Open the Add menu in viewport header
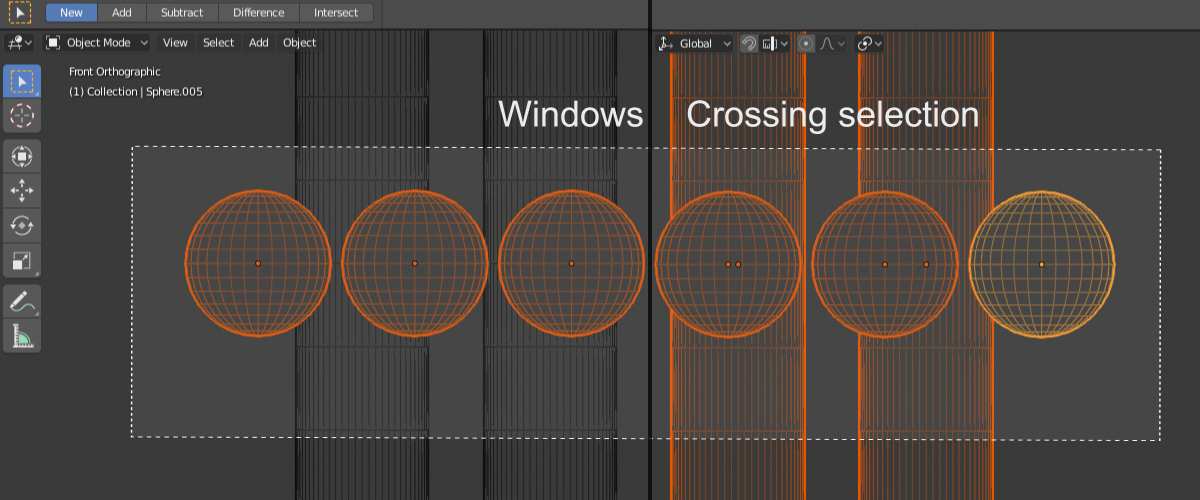The height and width of the screenshot is (500, 1200). 259,43
